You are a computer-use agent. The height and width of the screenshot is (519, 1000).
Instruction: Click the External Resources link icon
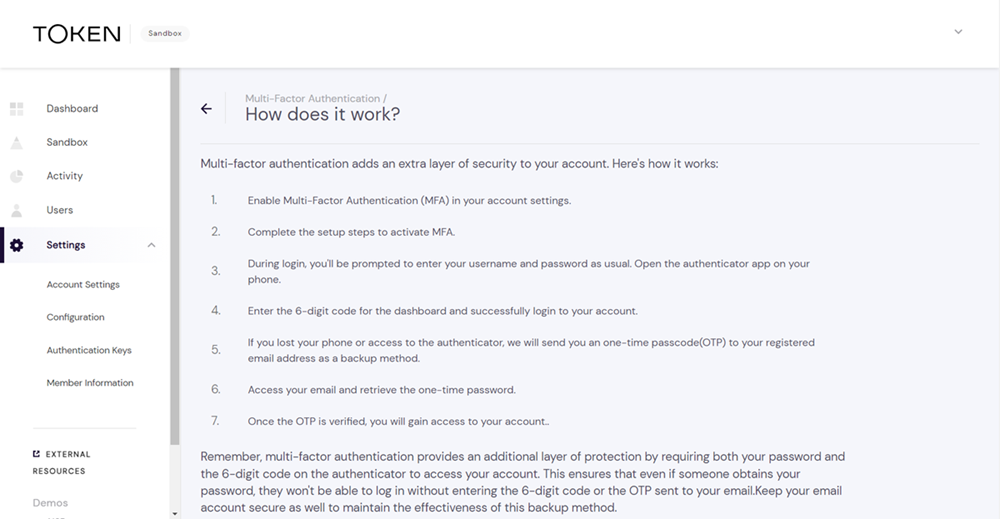tap(37, 454)
